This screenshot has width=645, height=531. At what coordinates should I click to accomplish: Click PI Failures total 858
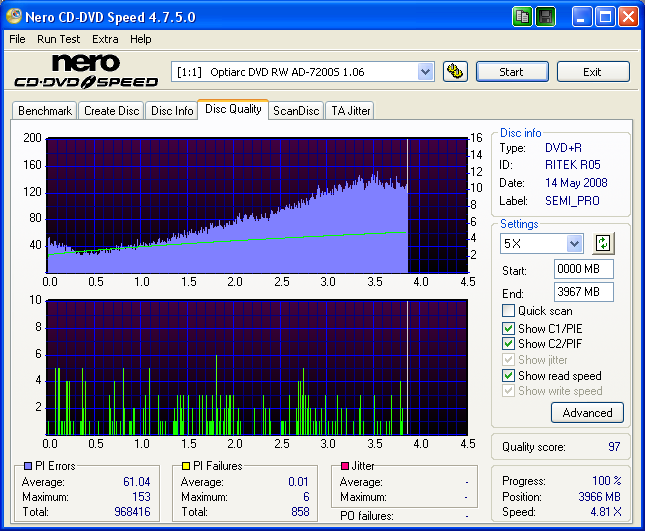(x=300, y=512)
